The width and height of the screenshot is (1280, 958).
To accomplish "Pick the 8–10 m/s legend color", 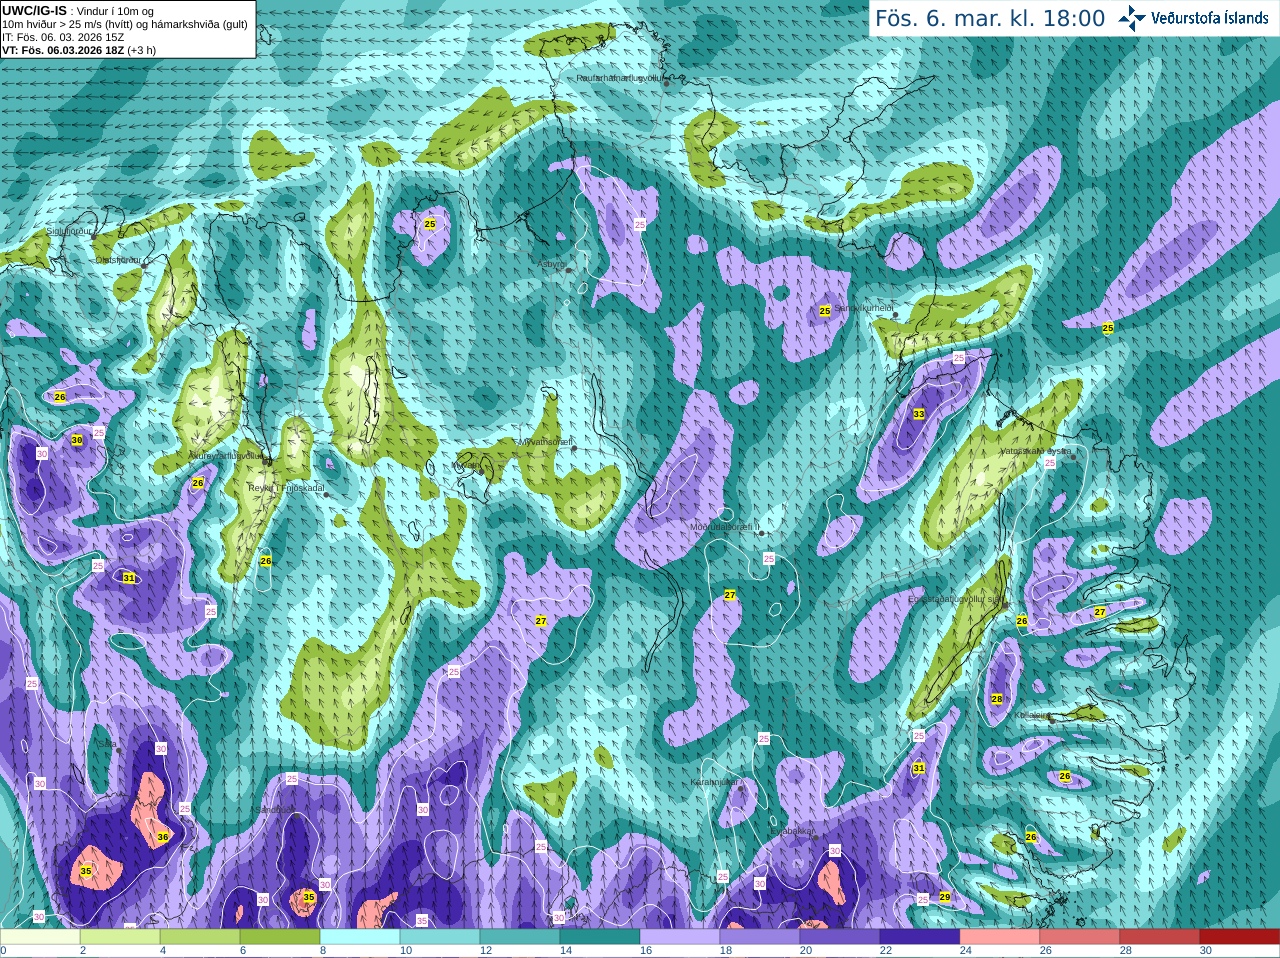I will 360,937.
